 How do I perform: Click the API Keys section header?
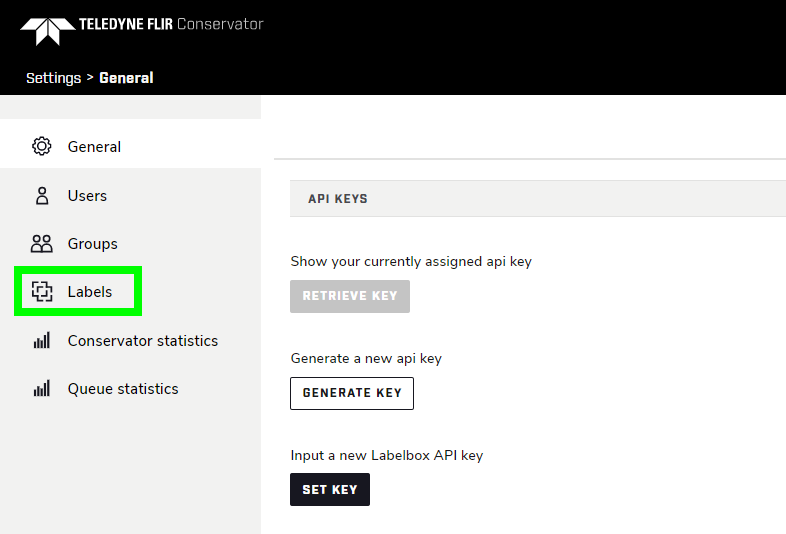click(x=338, y=199)
